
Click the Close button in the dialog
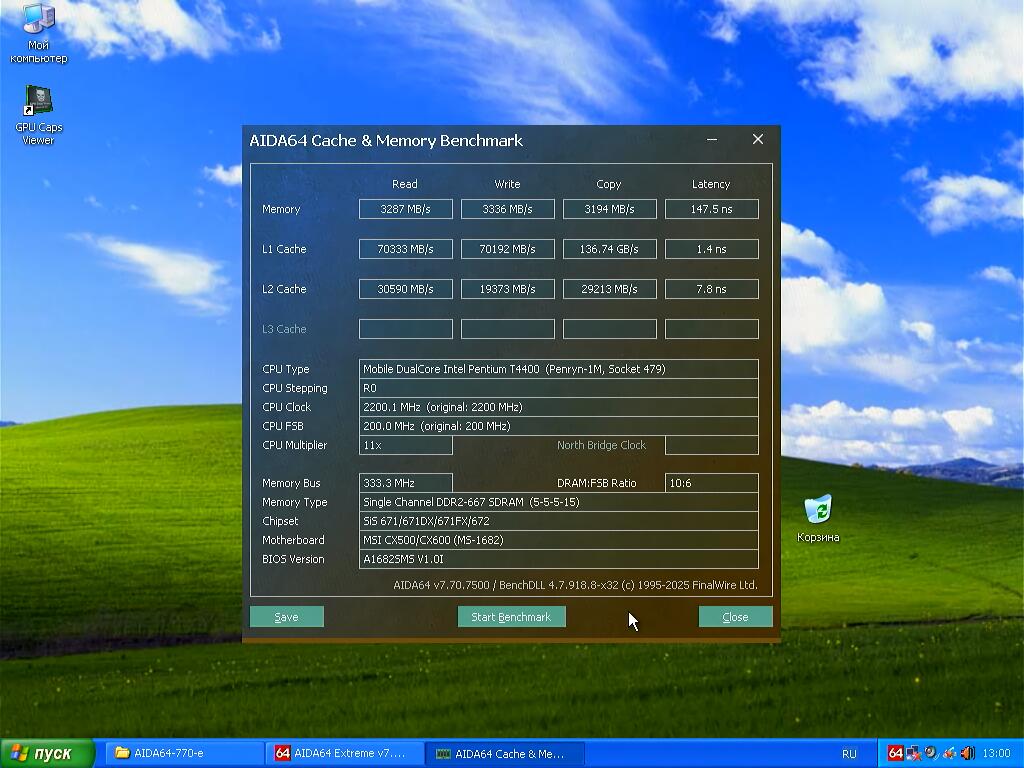[735, 617]
